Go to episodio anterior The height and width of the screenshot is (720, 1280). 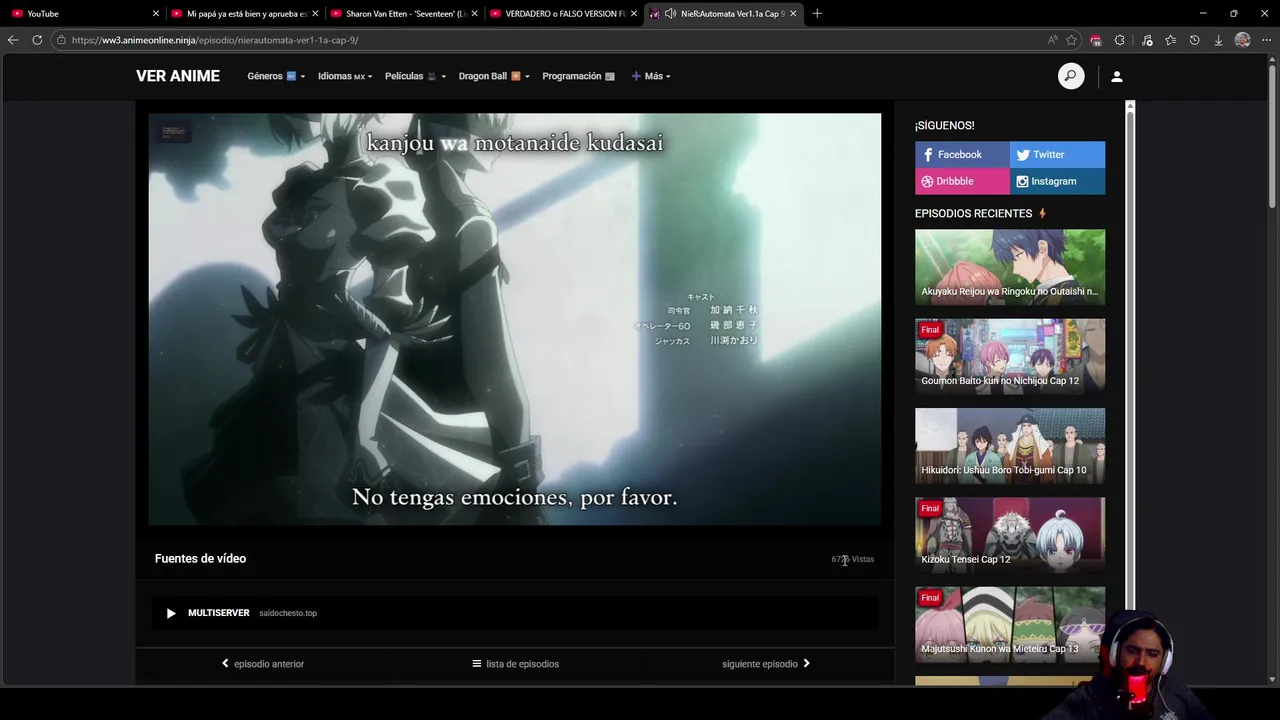263,663
